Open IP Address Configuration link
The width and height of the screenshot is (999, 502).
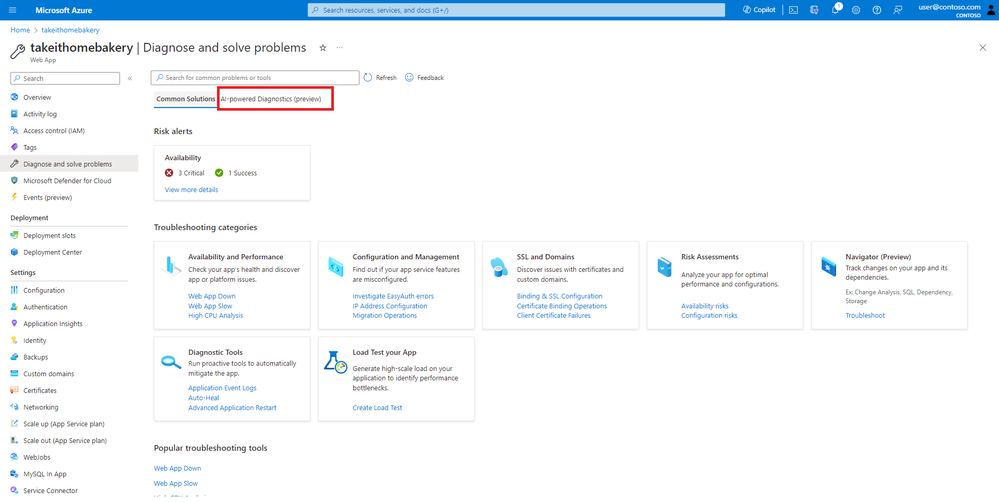pyautogui.click(x=390, y=306)
